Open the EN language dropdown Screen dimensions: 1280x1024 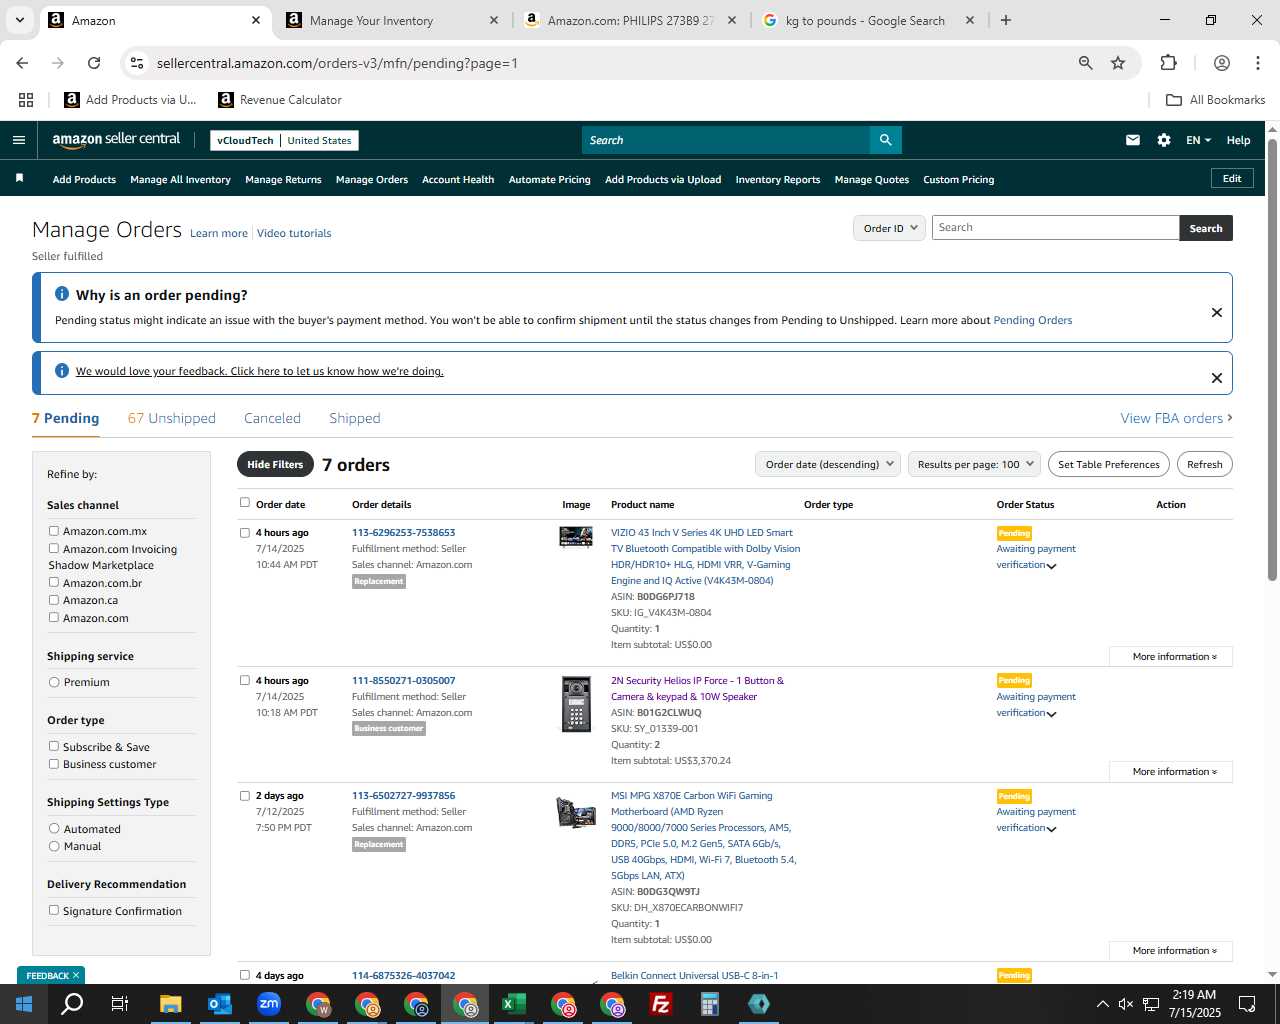click(x=1197, y=140)
